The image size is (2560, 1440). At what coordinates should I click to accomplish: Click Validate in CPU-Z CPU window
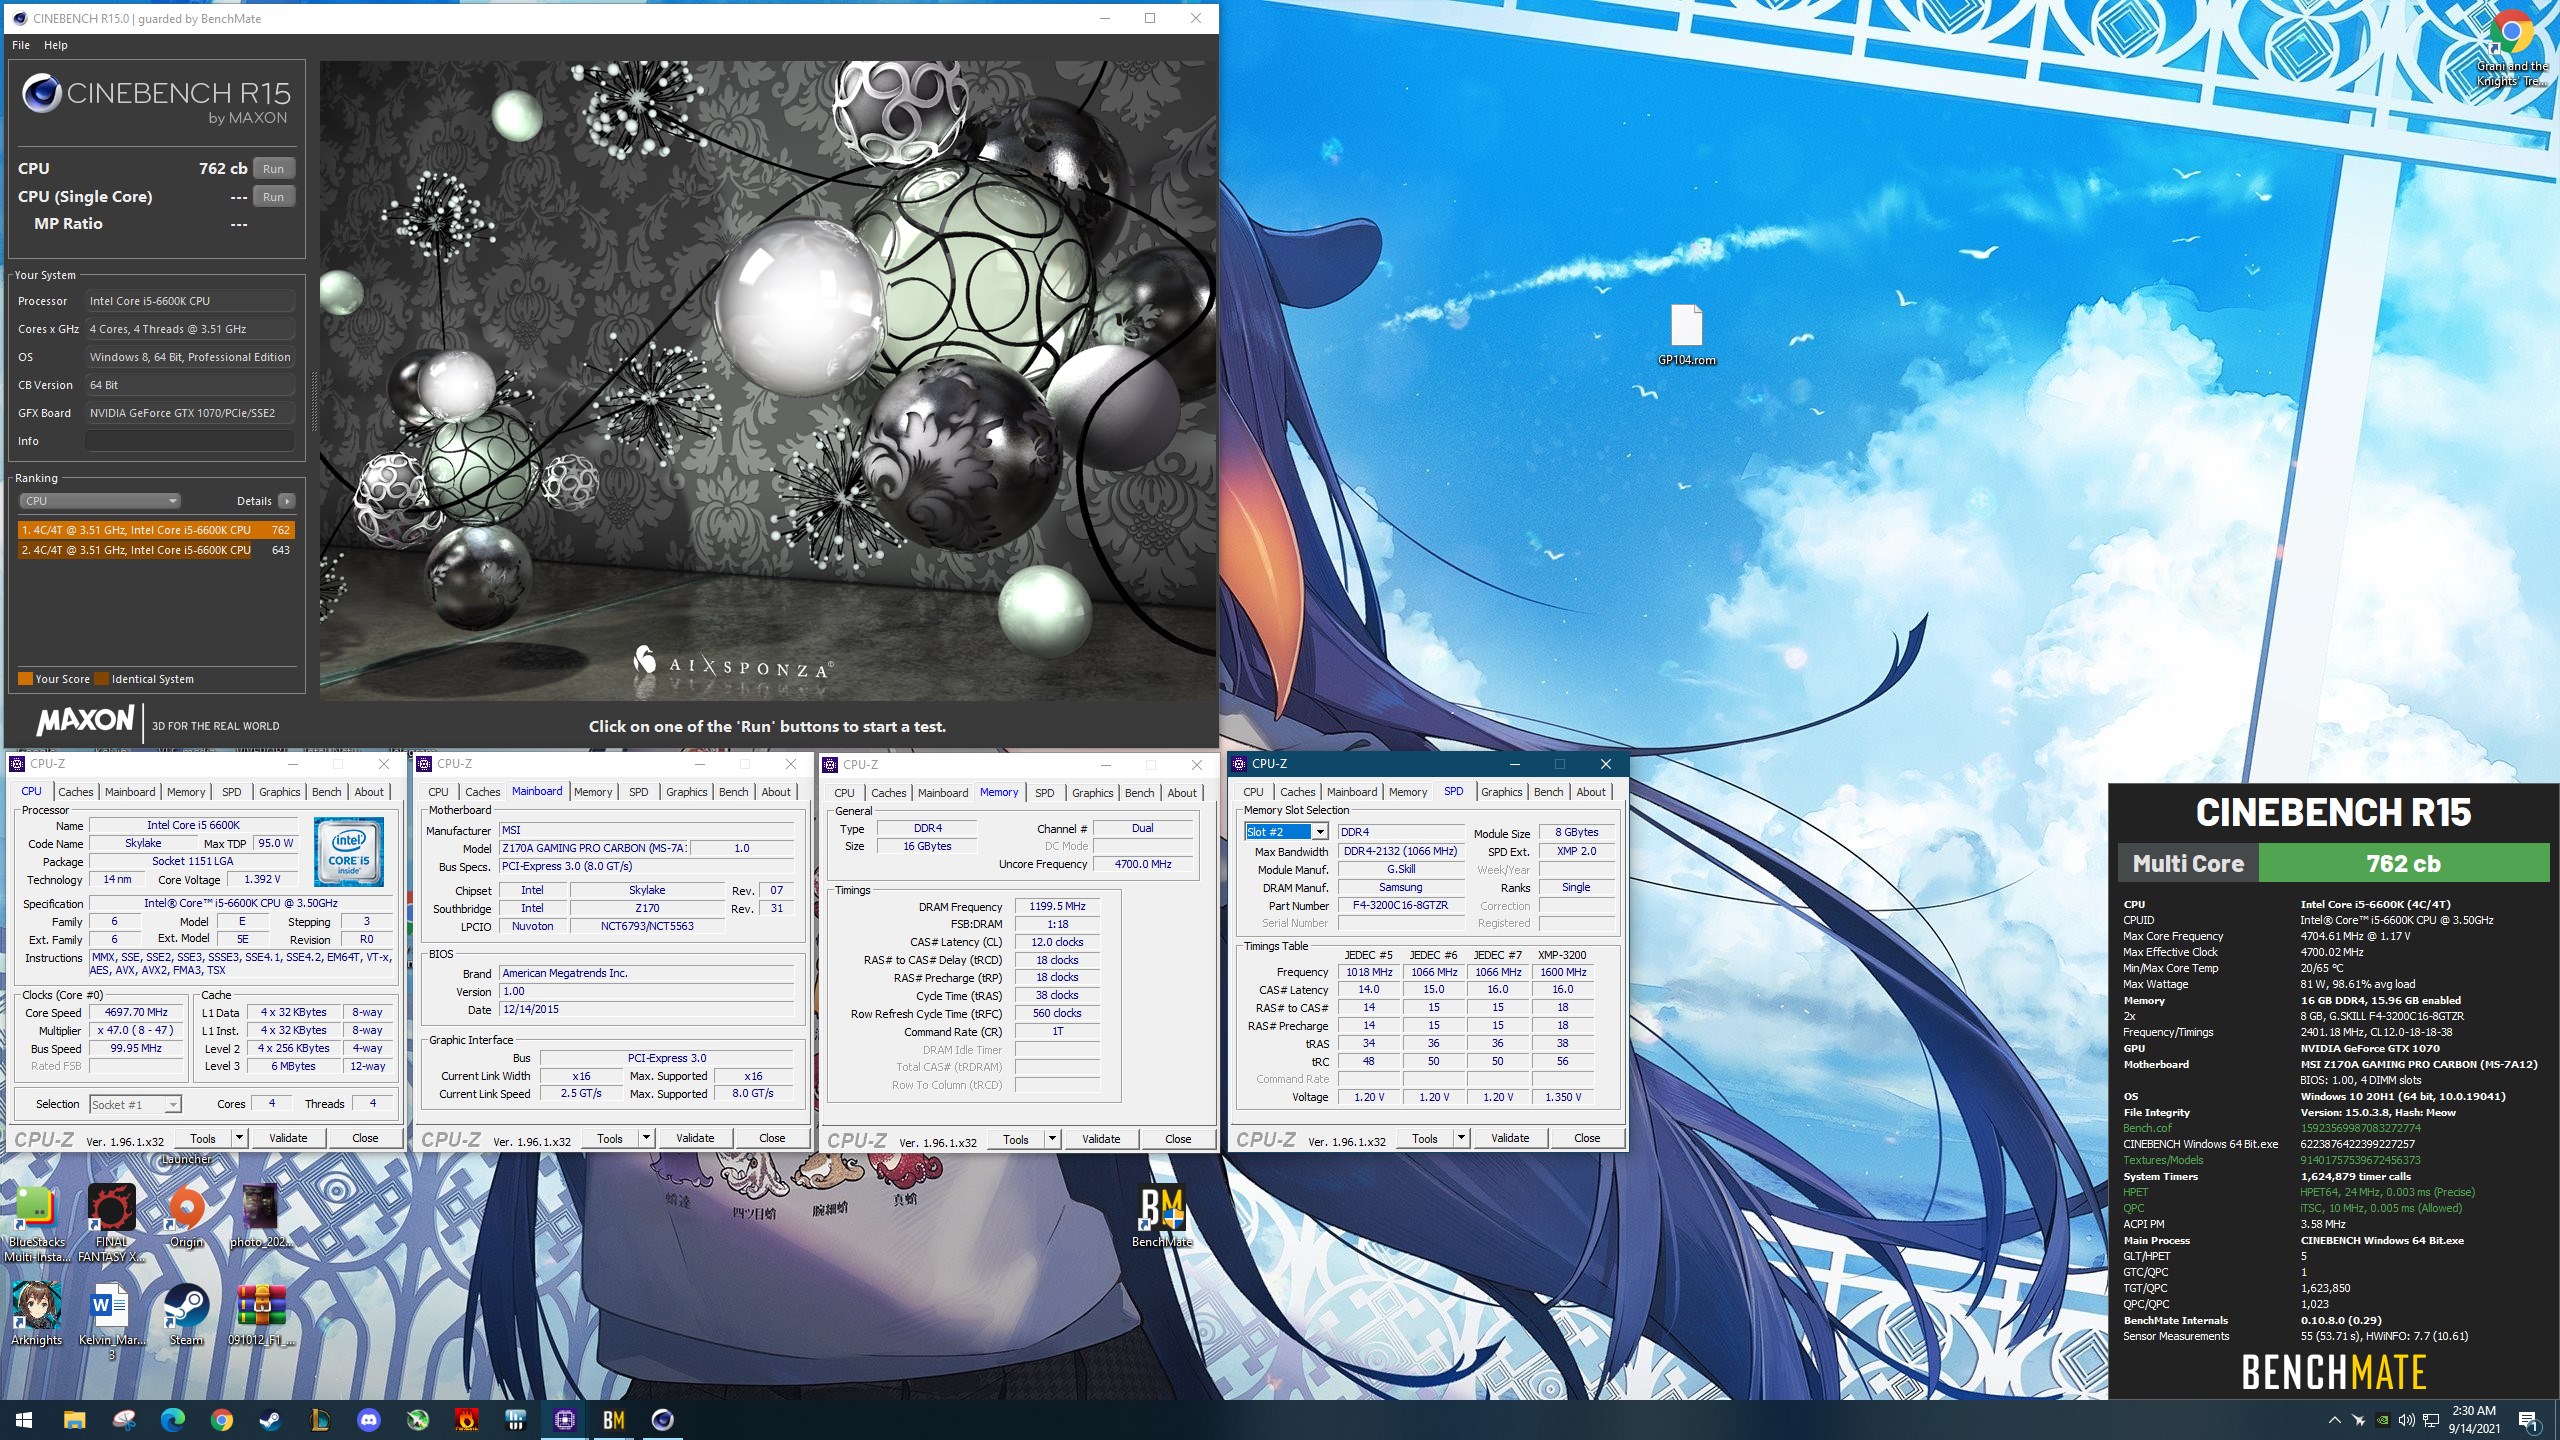(x=288, y=1138)
